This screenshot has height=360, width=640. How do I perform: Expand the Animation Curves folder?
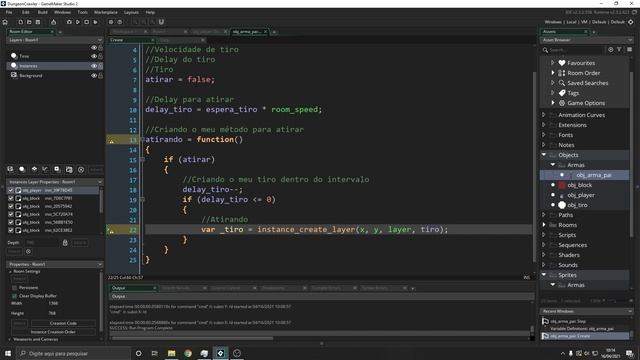coord(544,115)
